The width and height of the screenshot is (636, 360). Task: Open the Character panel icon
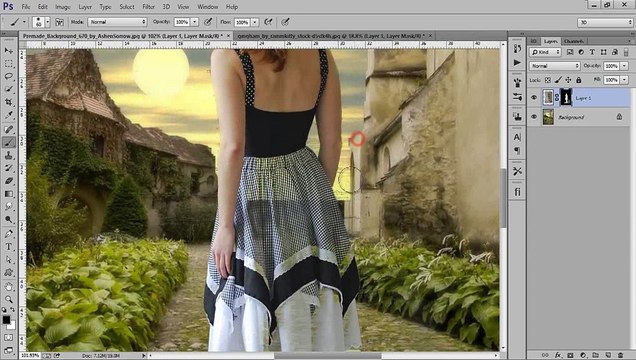click(517, 137)
